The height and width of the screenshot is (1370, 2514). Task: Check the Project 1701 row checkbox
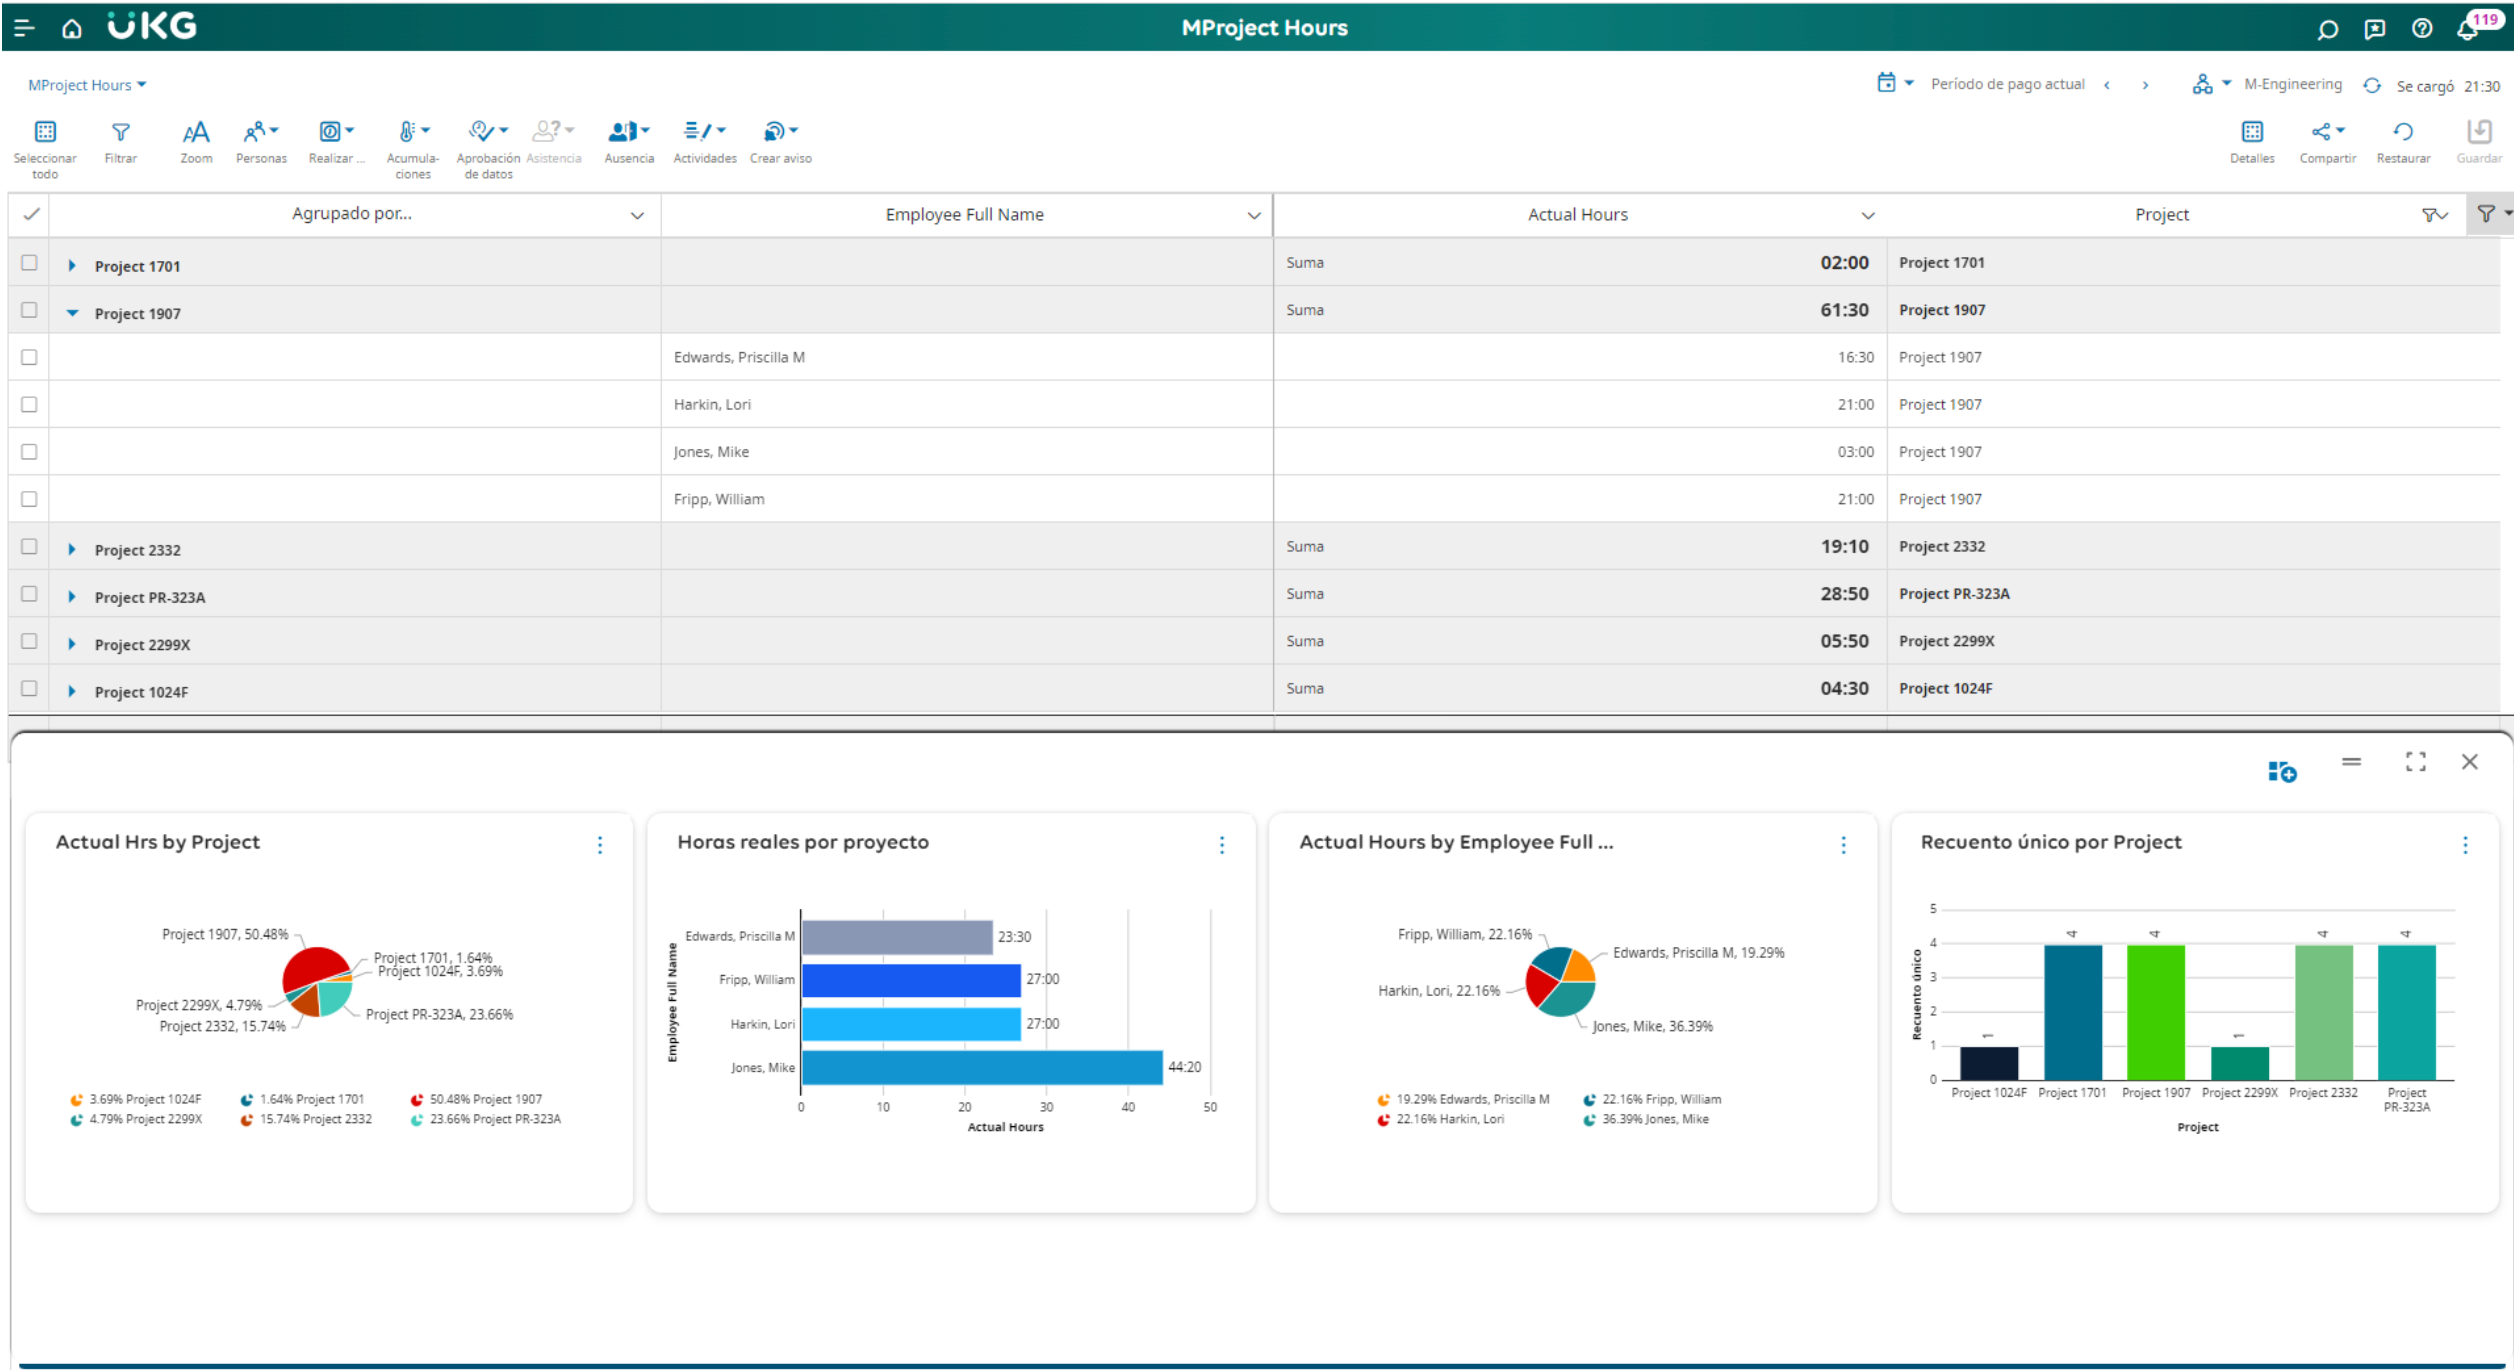tap(29, 263)
